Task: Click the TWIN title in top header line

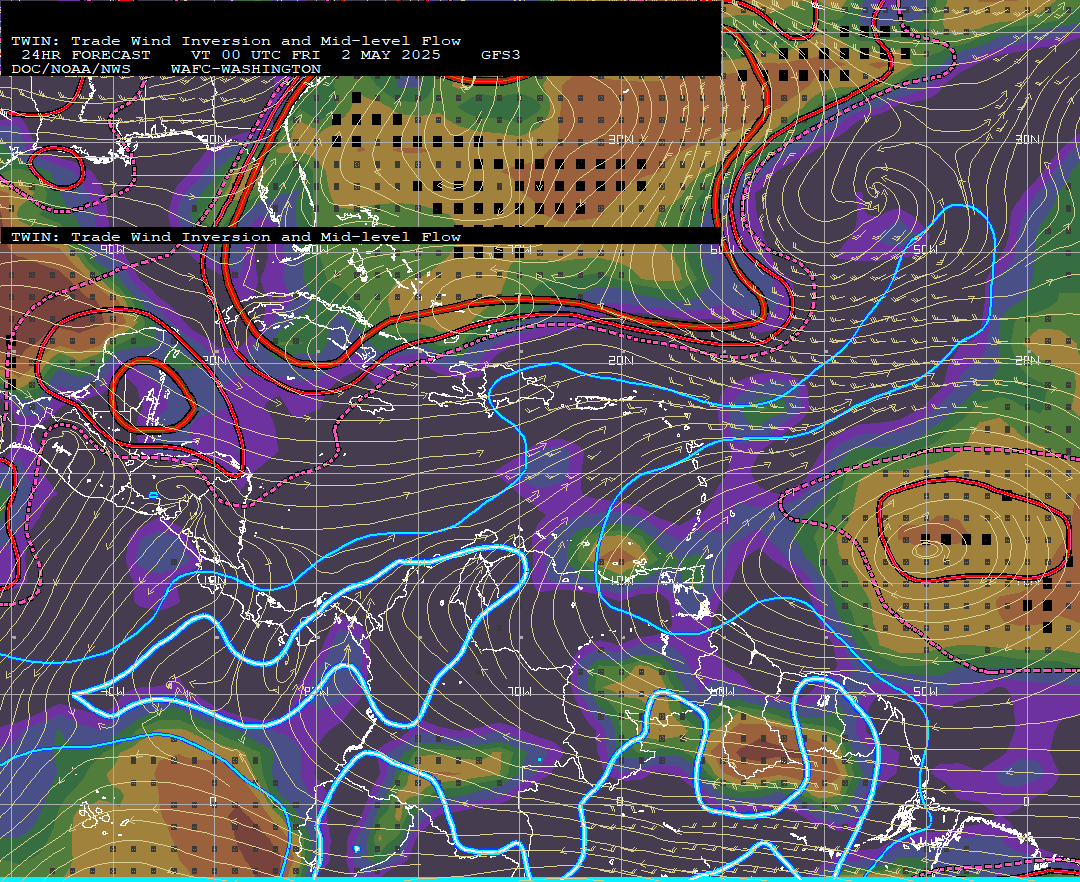Action: [x=236, y=41]
